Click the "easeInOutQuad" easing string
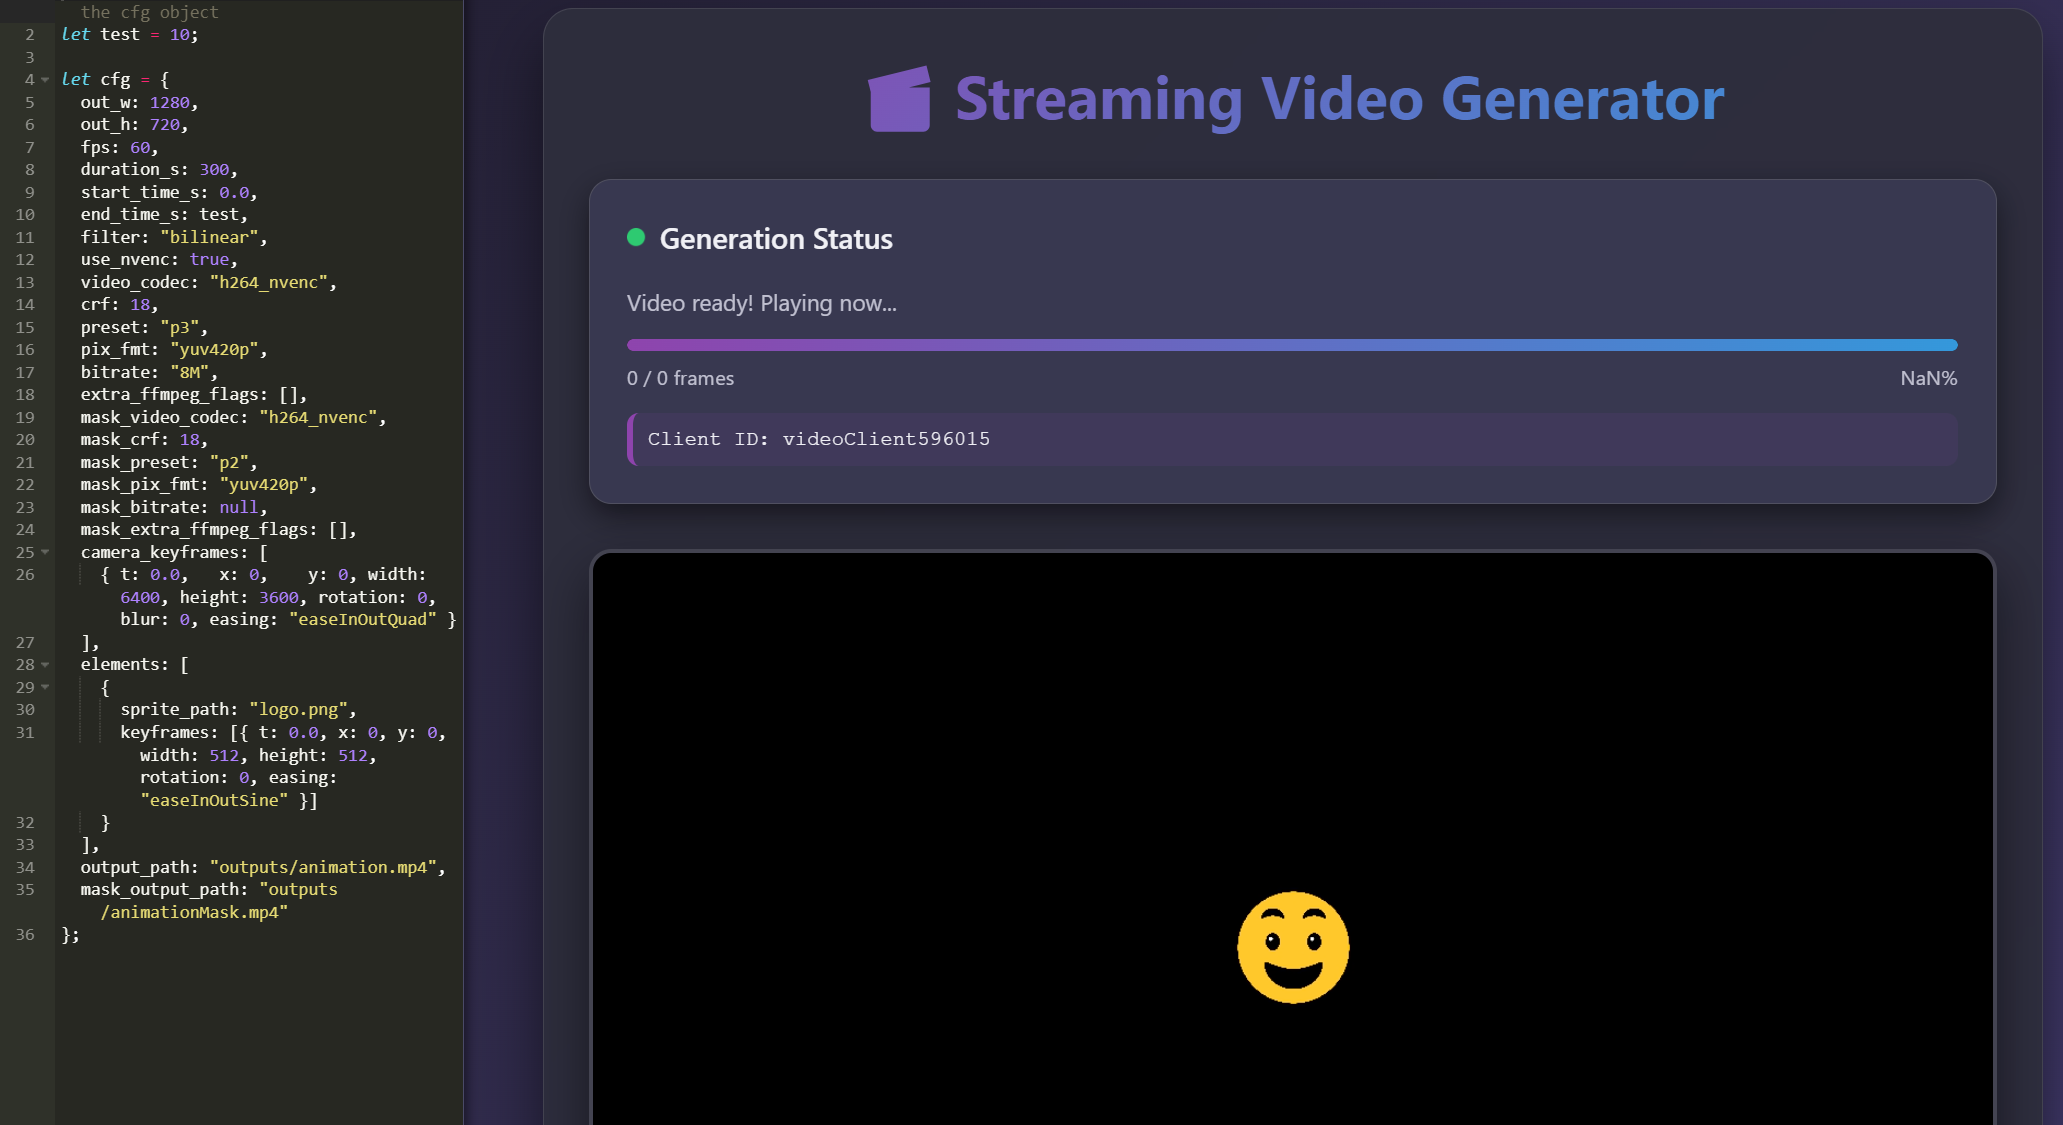 coord(363,619)
